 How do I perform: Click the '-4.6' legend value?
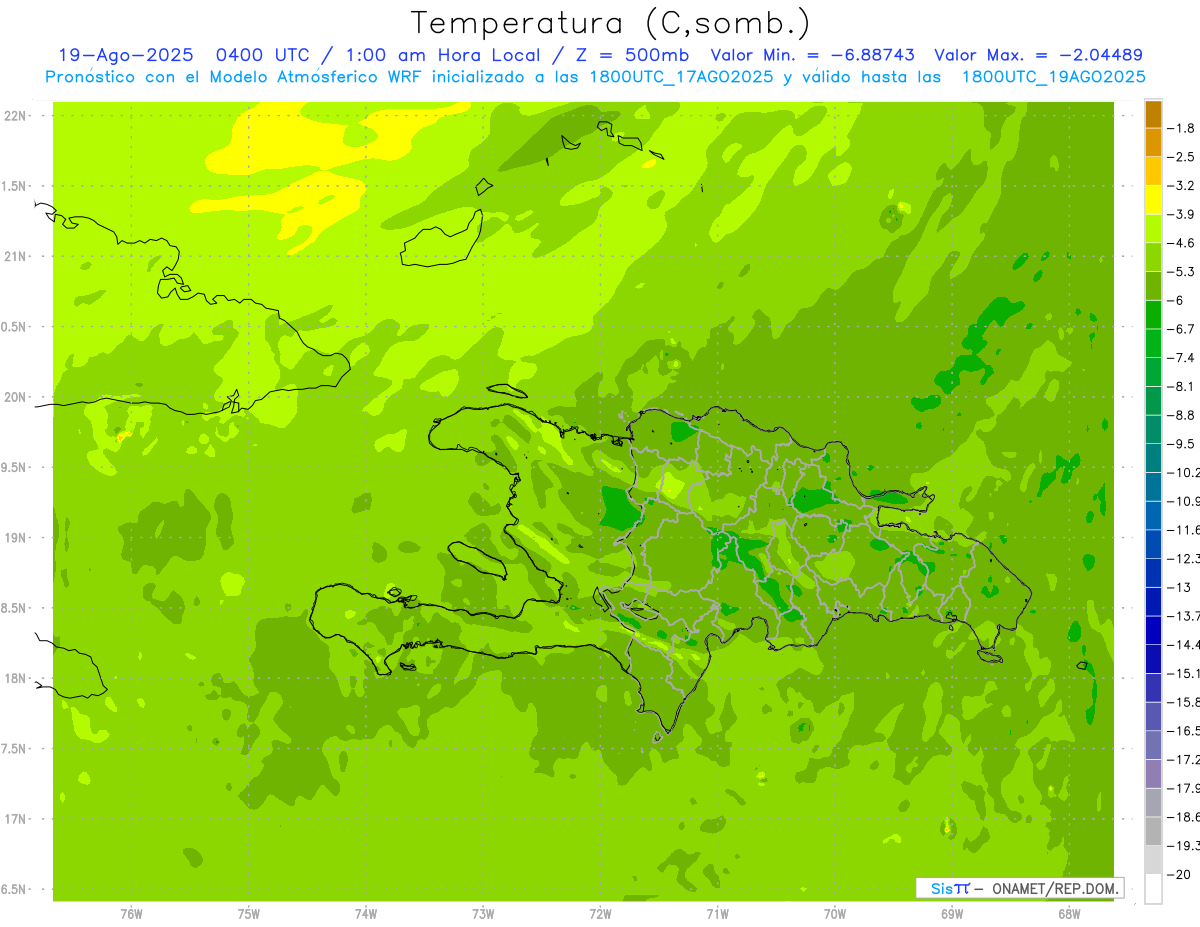(x=1180, y=243)
